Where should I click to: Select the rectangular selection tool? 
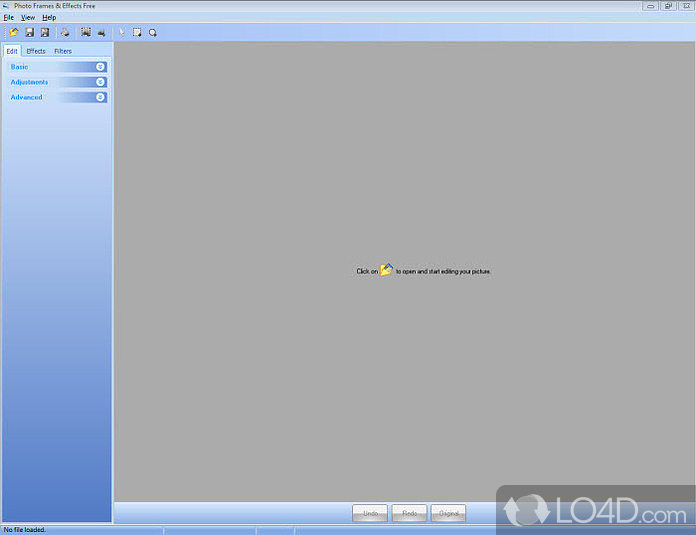[137, 32]
